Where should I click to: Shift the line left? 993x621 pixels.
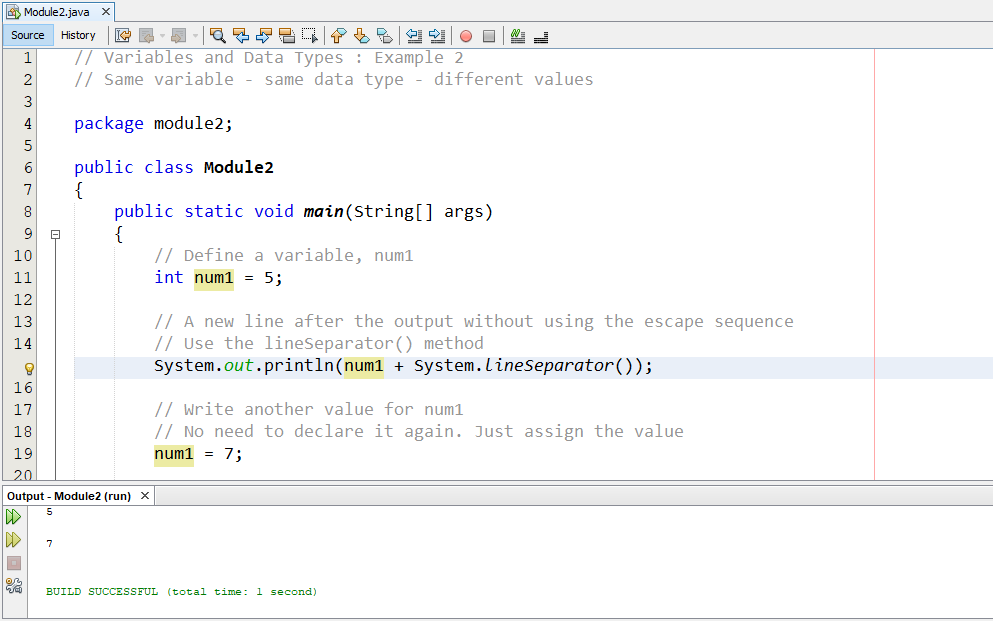(414, 36)
